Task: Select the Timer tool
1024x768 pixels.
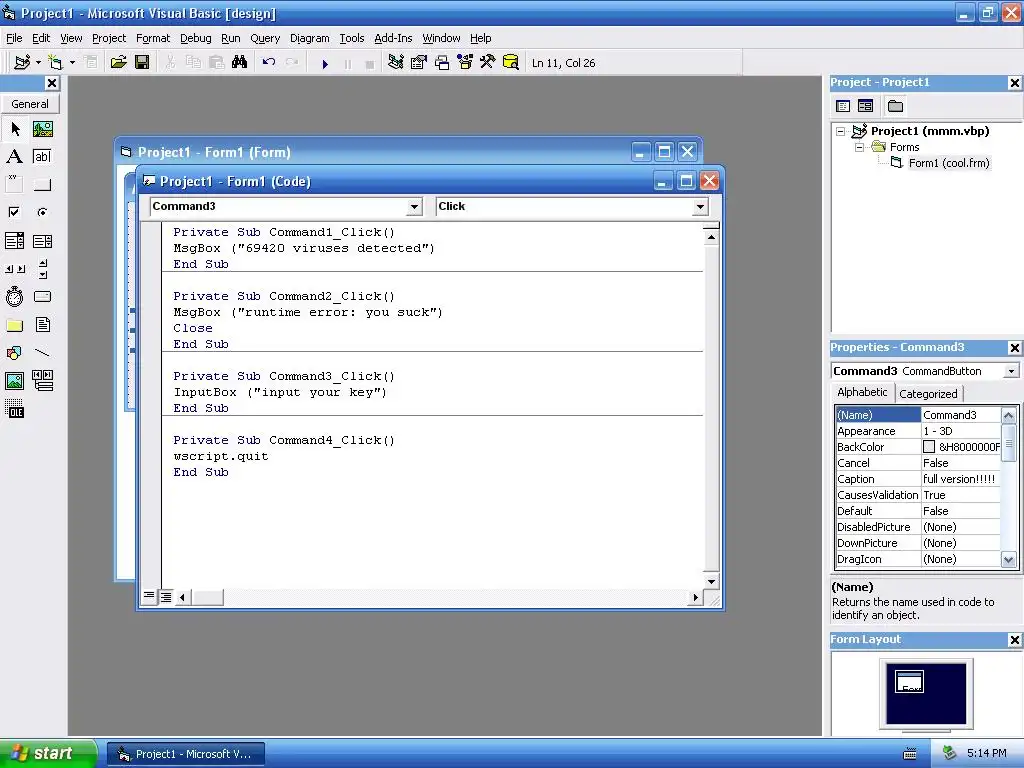Action: [14, 296]
